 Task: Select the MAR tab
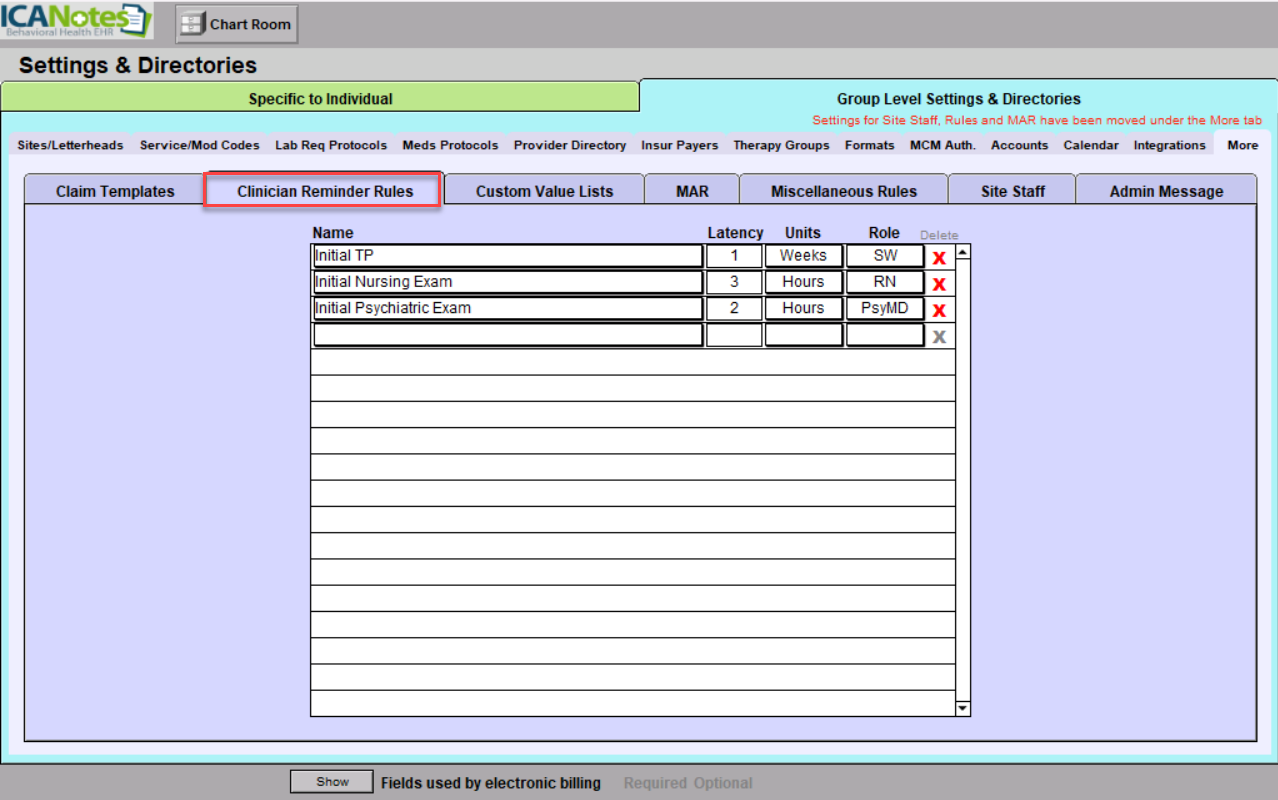click(692, 191)
